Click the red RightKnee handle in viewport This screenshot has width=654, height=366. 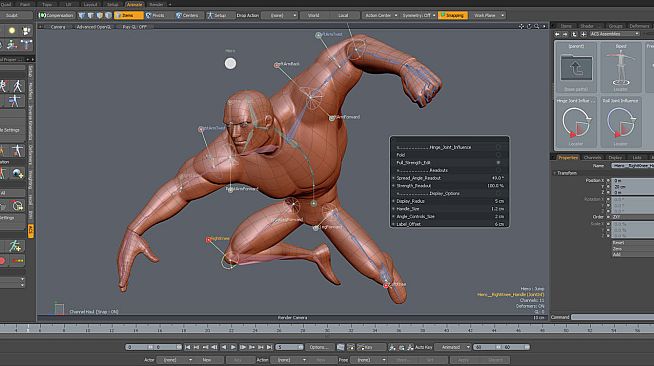point(208,239)
